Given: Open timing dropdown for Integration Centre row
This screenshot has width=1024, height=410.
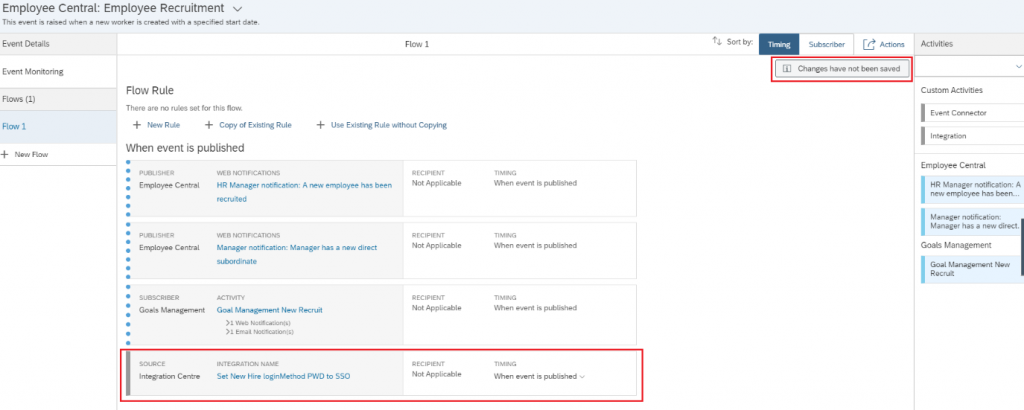Looking at the screenshot, I should (x=539, y=376).
